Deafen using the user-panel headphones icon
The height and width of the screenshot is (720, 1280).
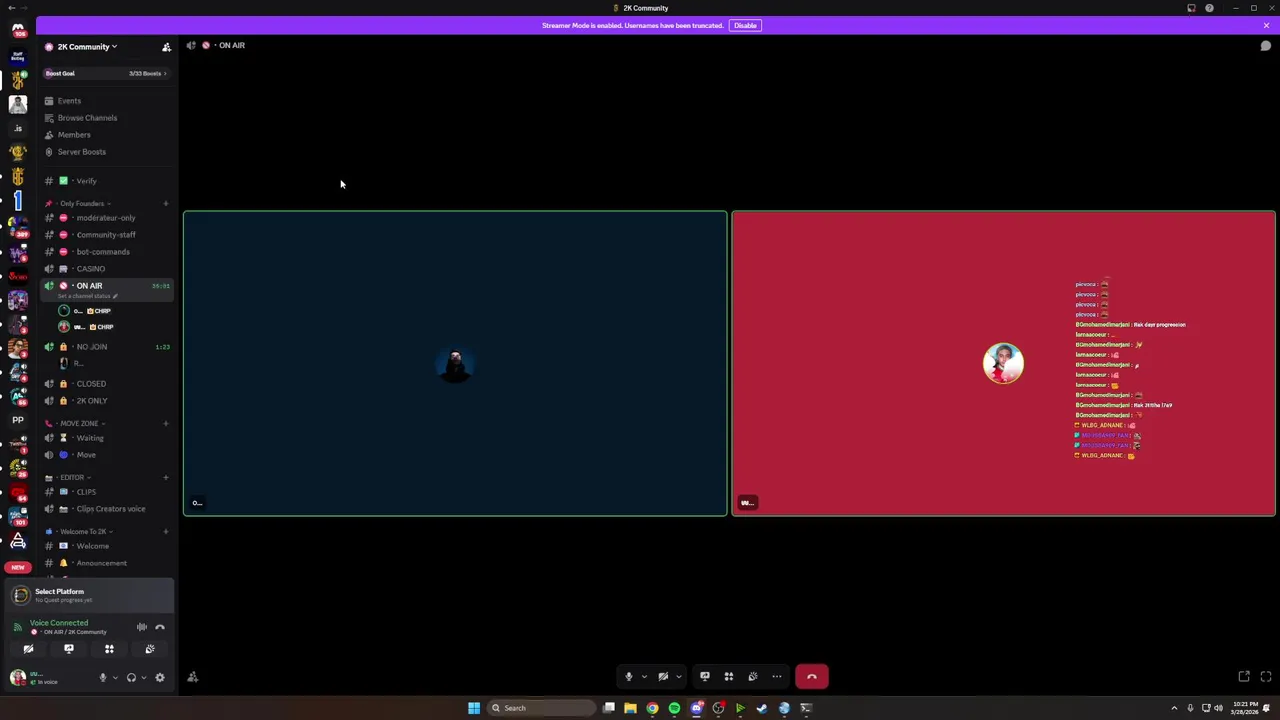coord(131,677)
